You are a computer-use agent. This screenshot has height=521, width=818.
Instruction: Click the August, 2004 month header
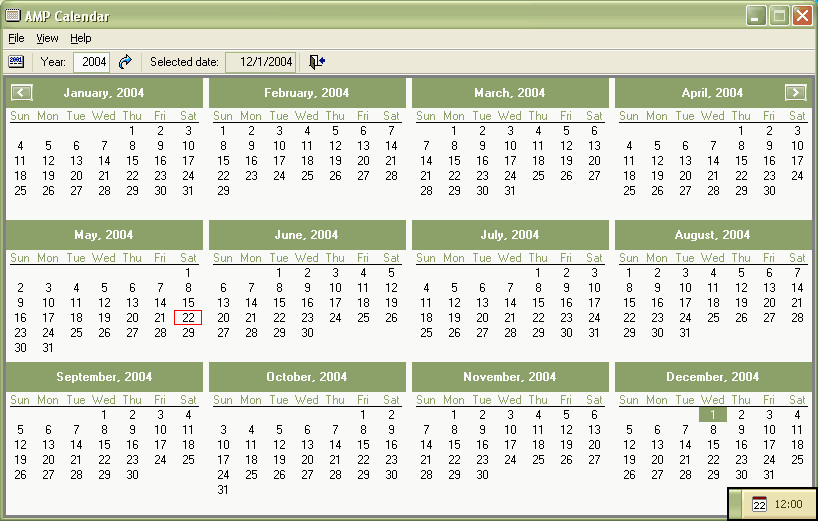[712, 235]
